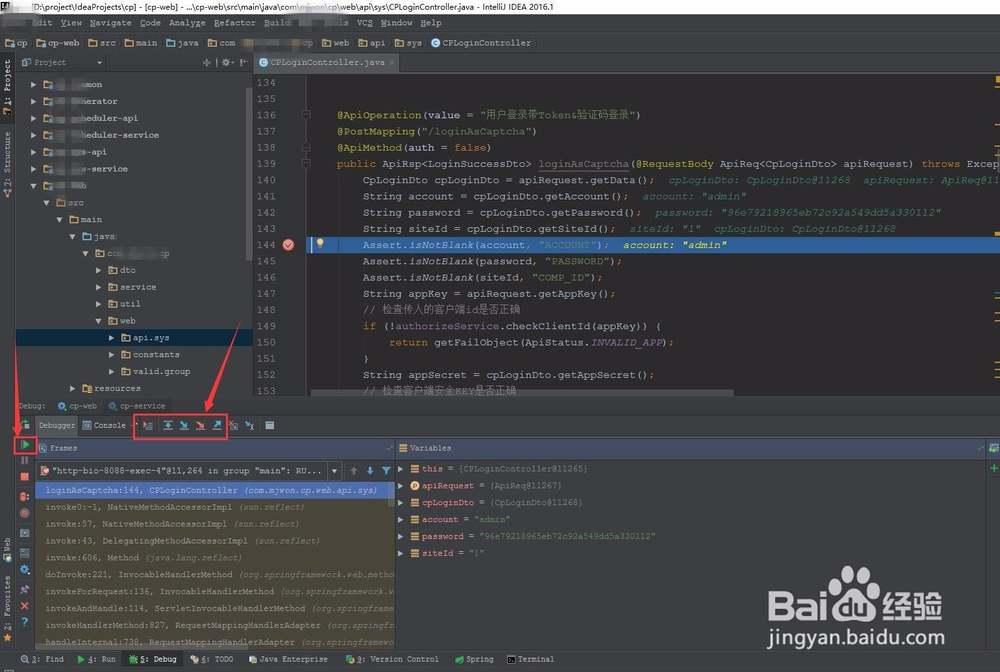1000x672 pixels.
Task: Restore debug layout icon
Action: [25, 553]
